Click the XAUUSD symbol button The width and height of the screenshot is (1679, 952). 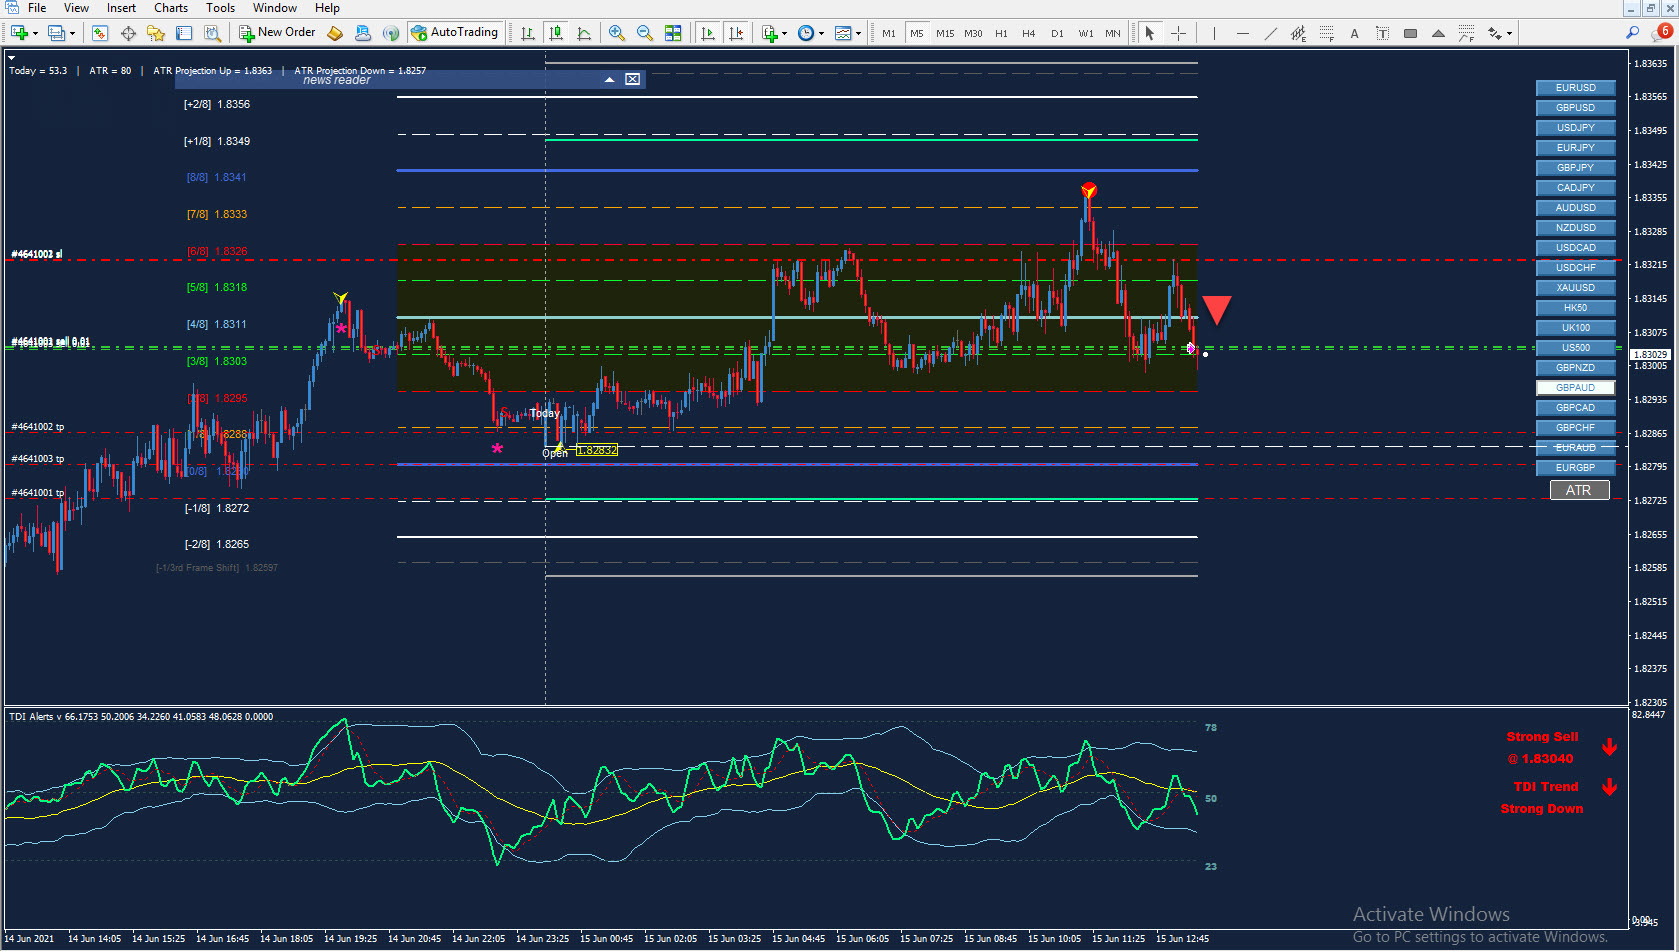(x=1575, y=288)
